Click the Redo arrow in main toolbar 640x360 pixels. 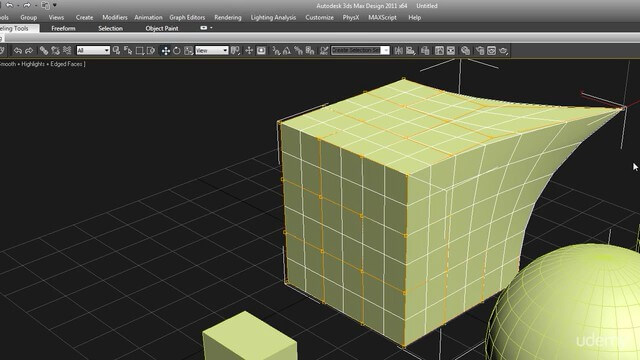[x=29, y=51]
